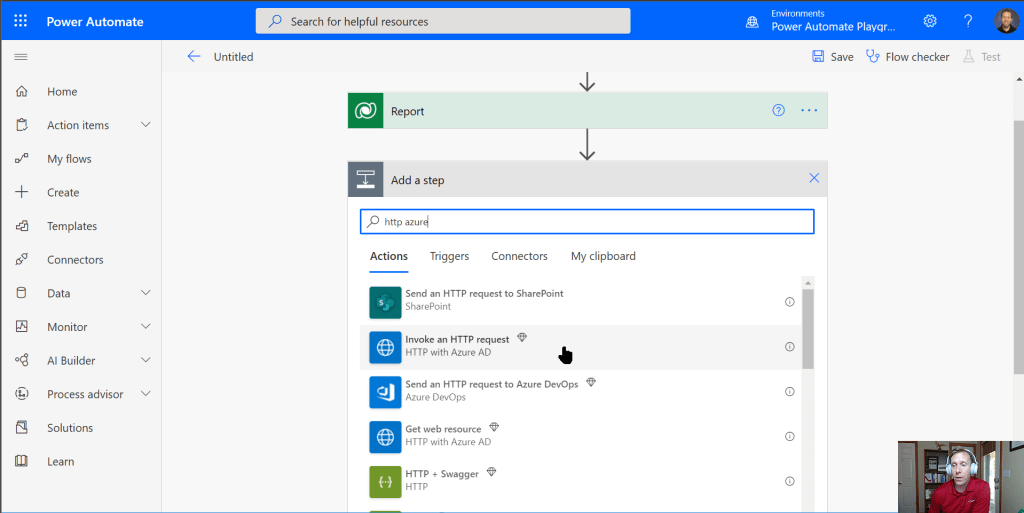
Task: Expand the AI Builder chevron
Action: click(146, 360)
